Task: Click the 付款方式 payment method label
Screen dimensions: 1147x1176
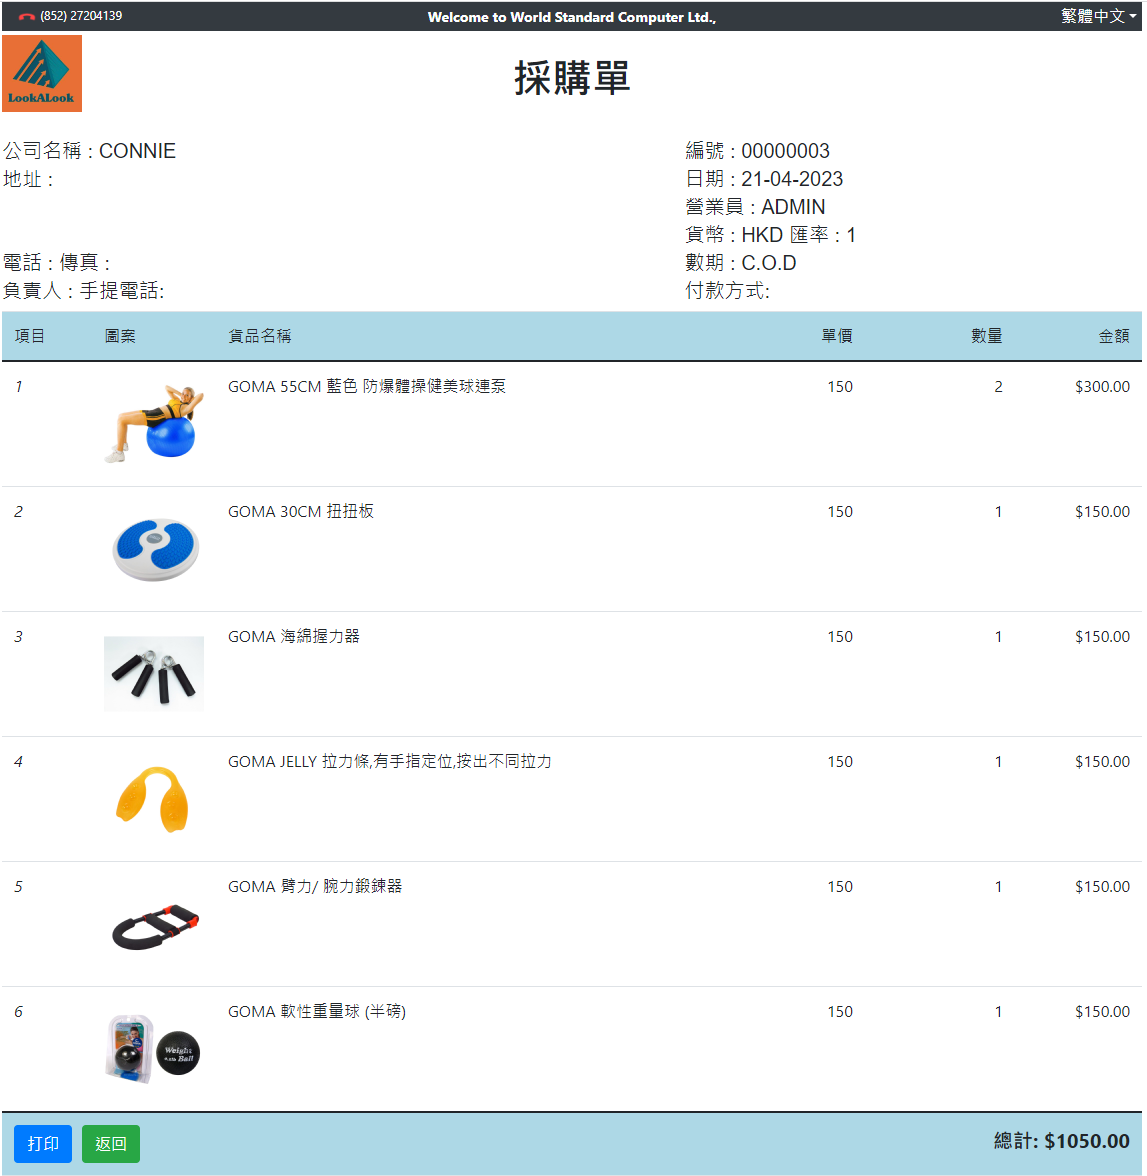Action: point(728,290)
